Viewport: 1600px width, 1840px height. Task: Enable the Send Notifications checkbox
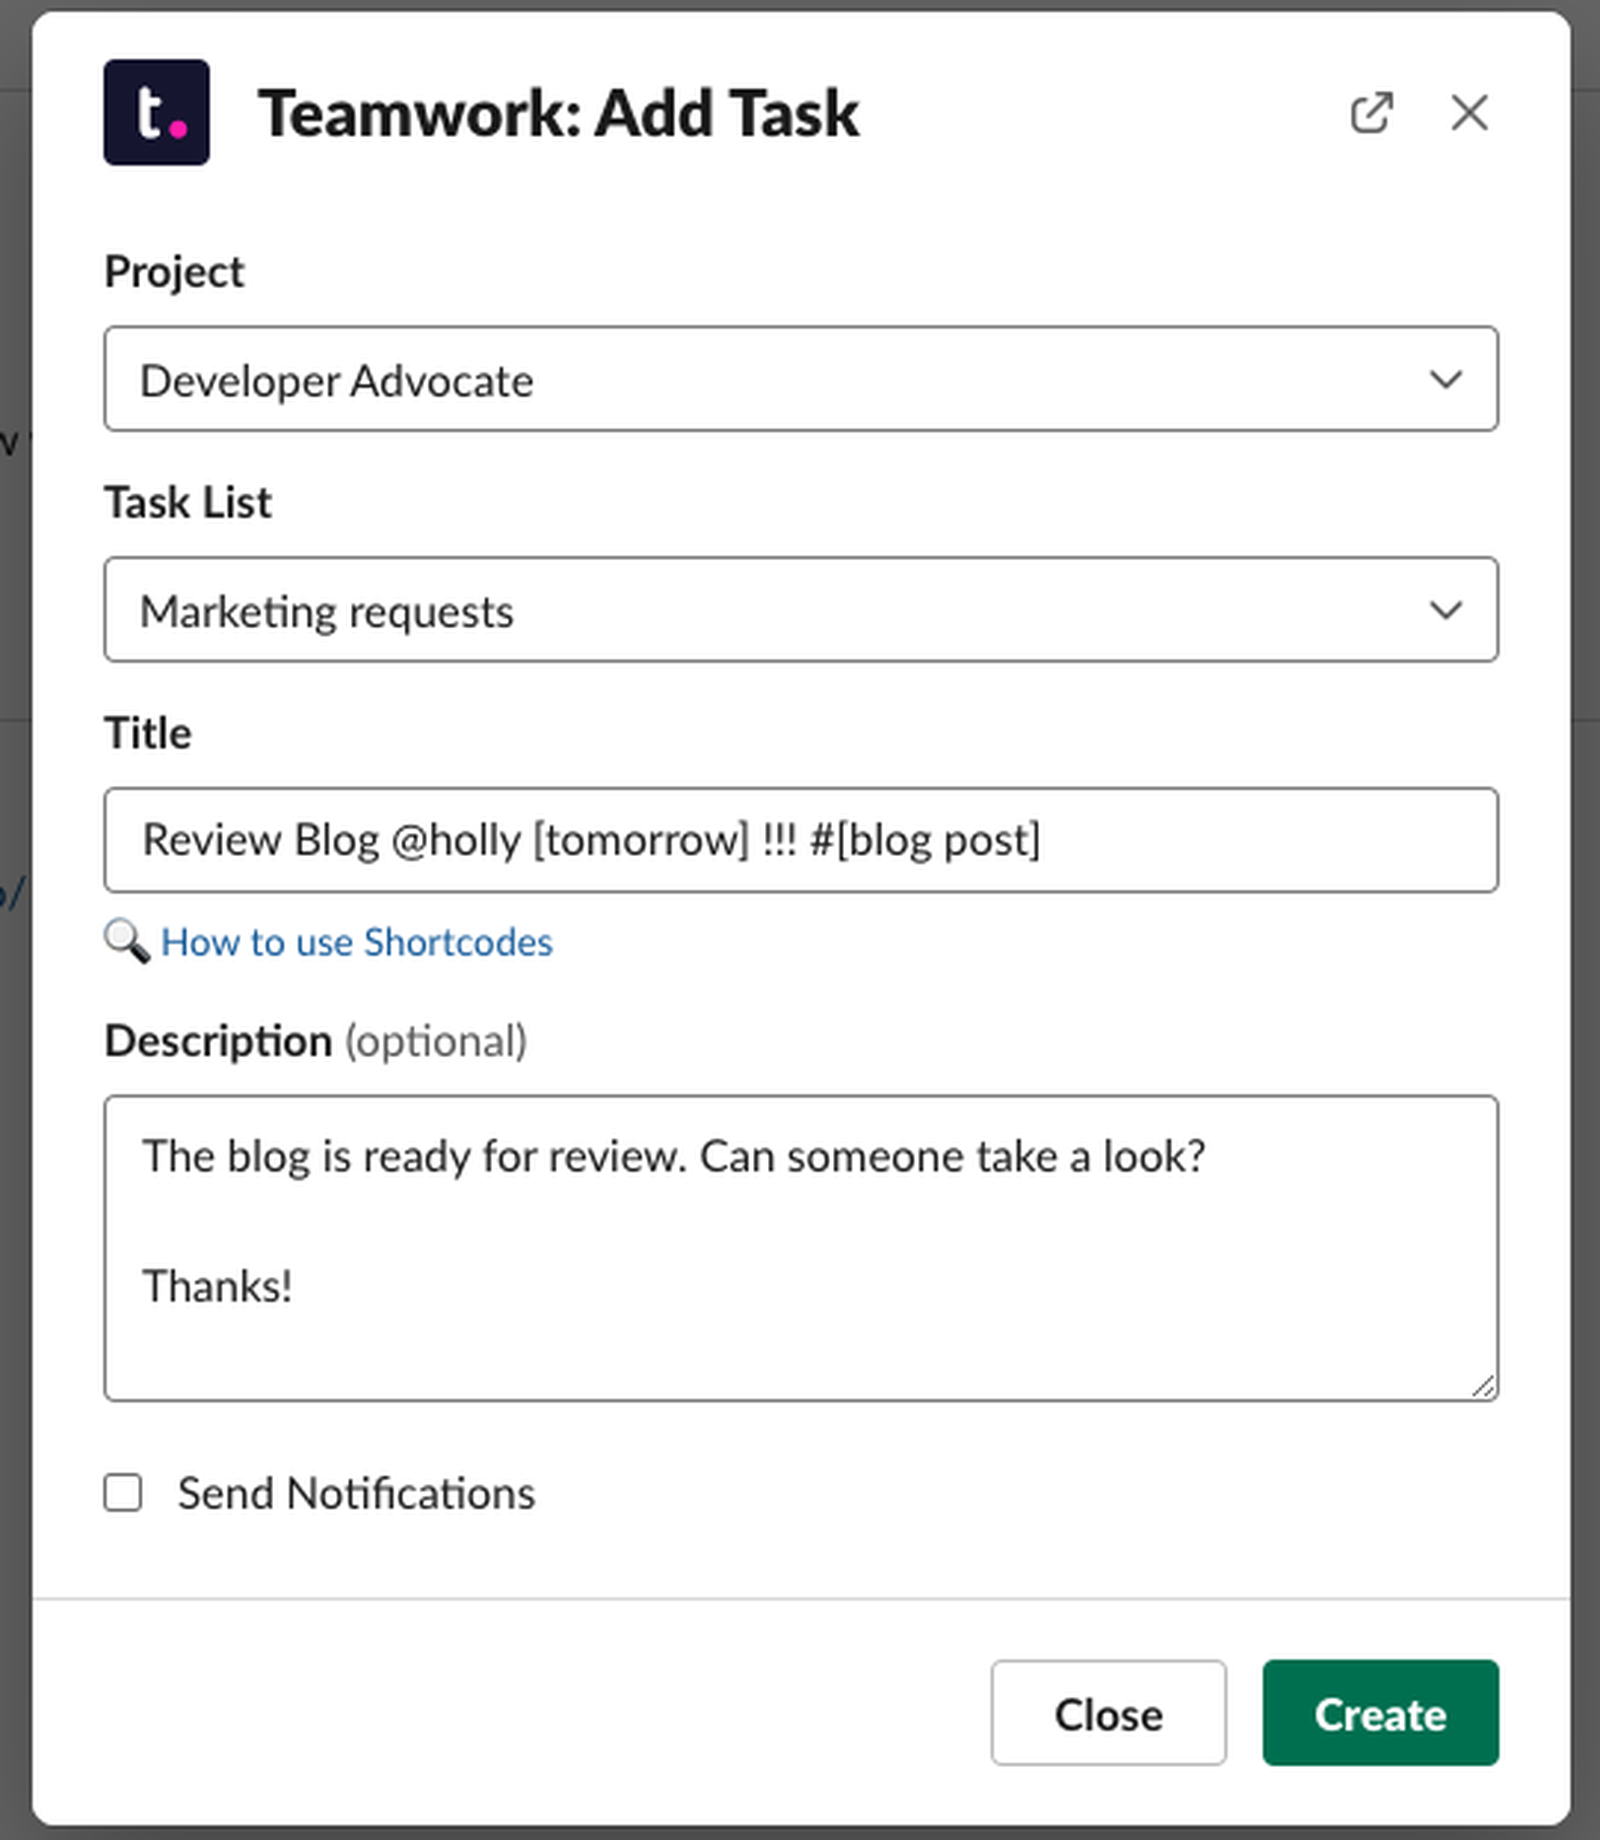(123, 1493)
